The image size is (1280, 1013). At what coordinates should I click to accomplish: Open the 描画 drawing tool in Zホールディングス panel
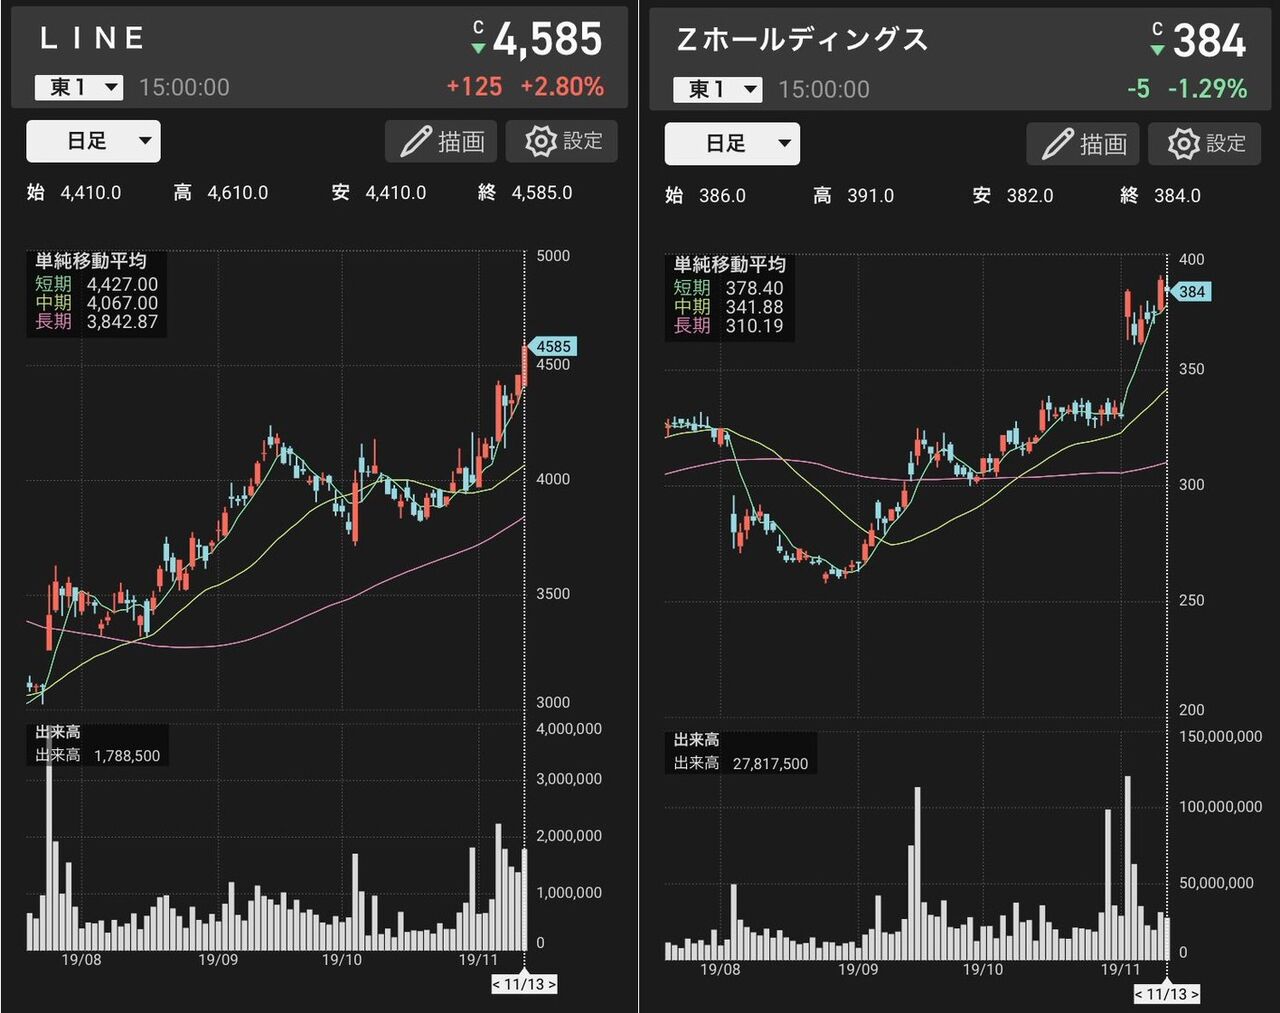coord(1084,144)
